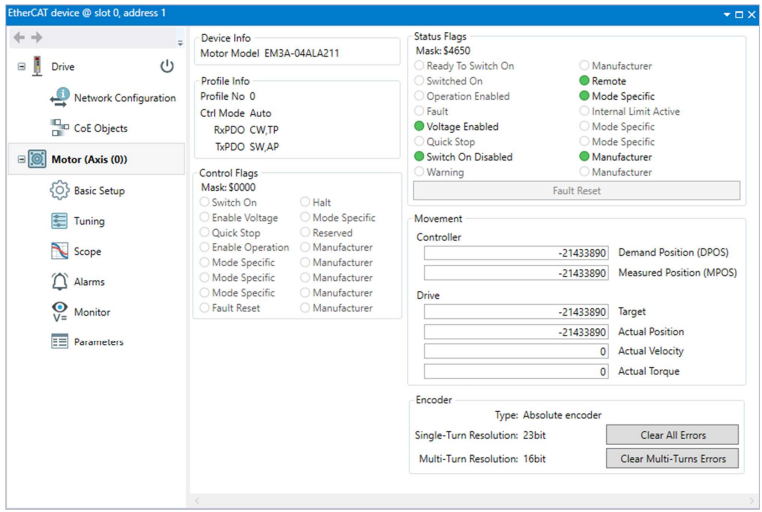
Task: Click the Ready To Switch On indicator
Action: (419, 66)
